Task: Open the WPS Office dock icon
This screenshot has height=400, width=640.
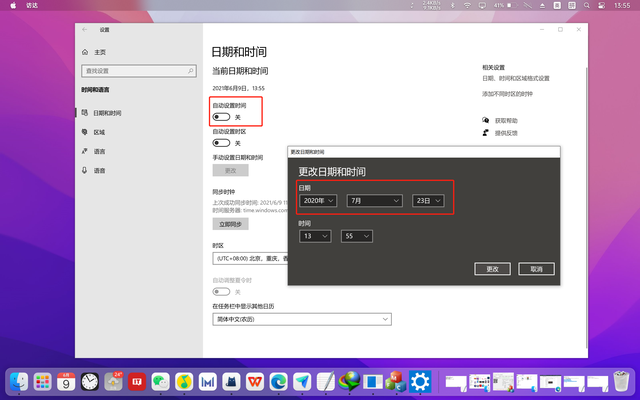Action: tap(255, 382)
